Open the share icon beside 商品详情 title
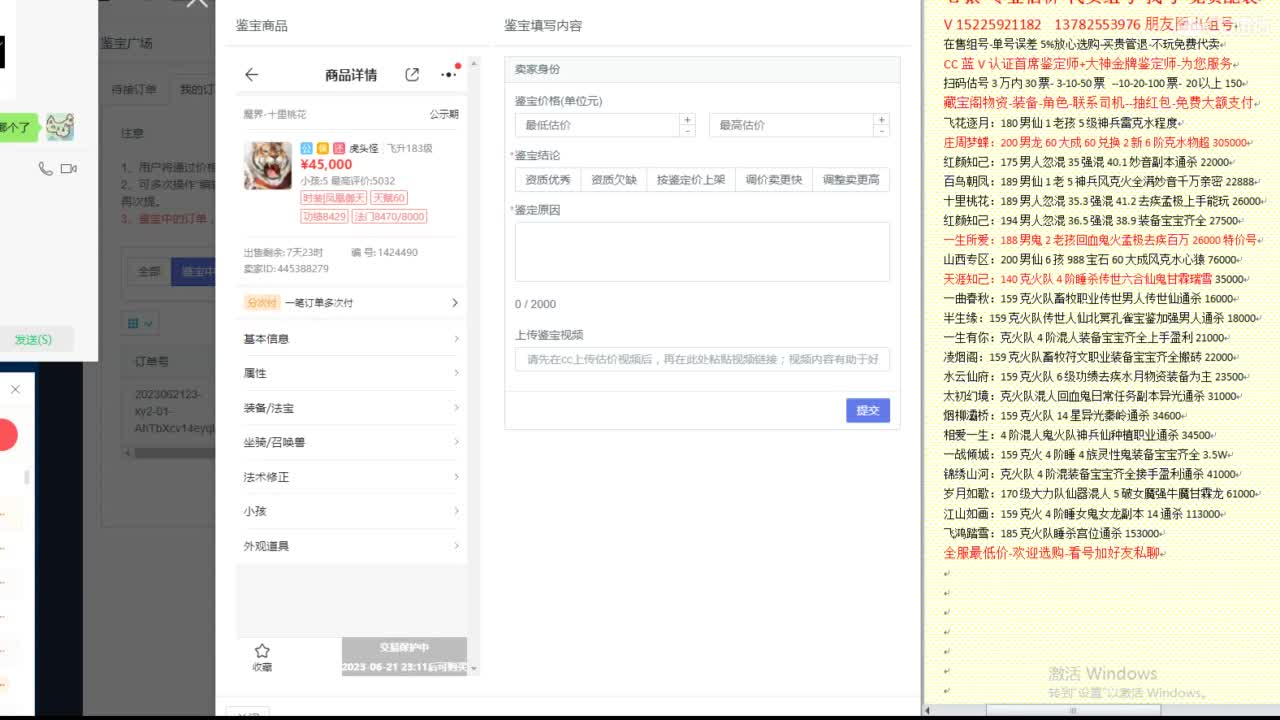This screenshot has width=1280, height=720. [412, 74]
